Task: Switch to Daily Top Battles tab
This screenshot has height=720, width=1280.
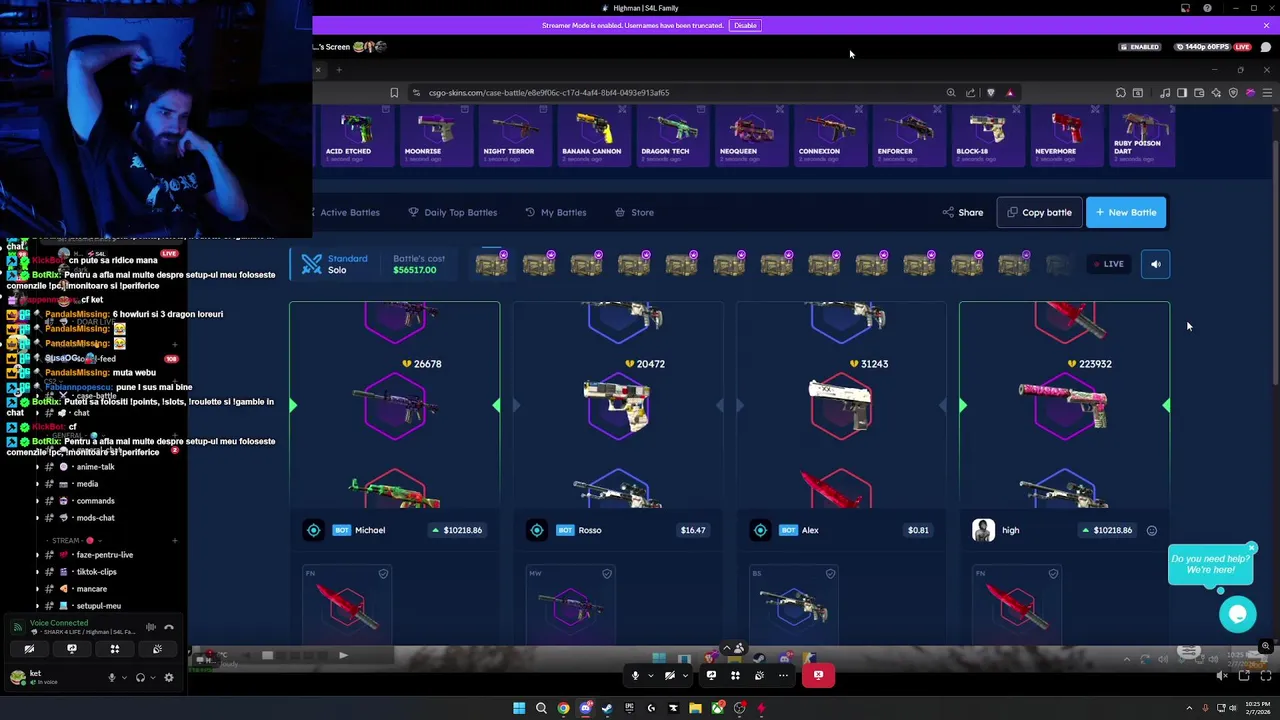Action: pyautogui.click(x=452, y=212)
